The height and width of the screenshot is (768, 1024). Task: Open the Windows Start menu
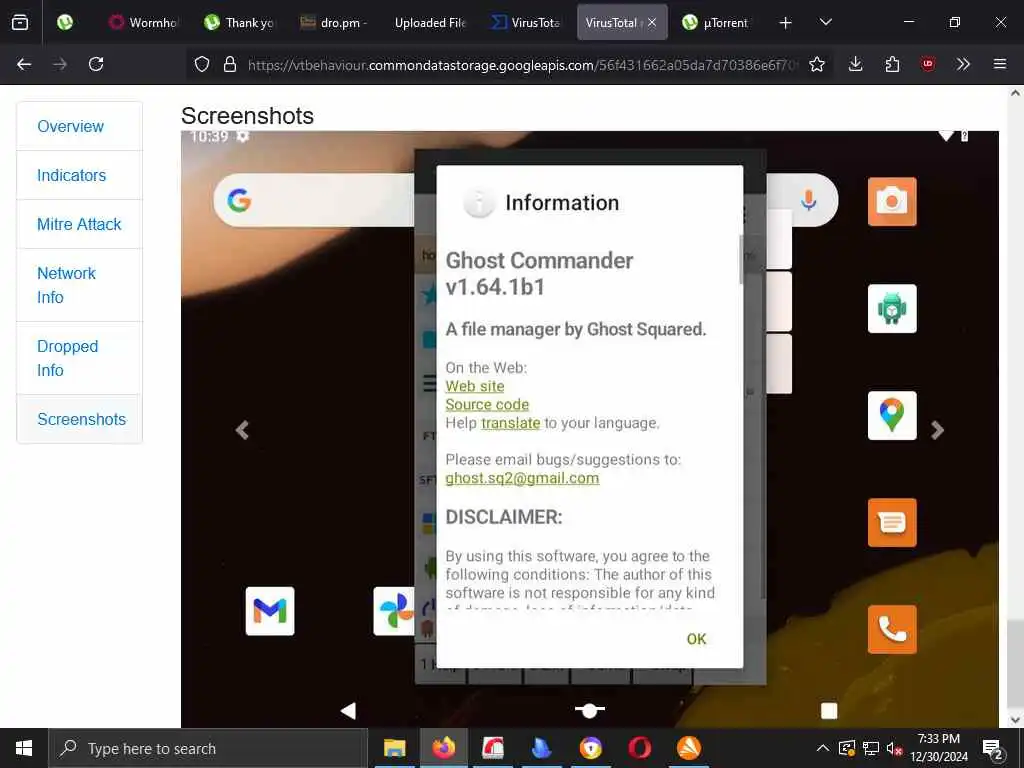click(x=24, y=748)
